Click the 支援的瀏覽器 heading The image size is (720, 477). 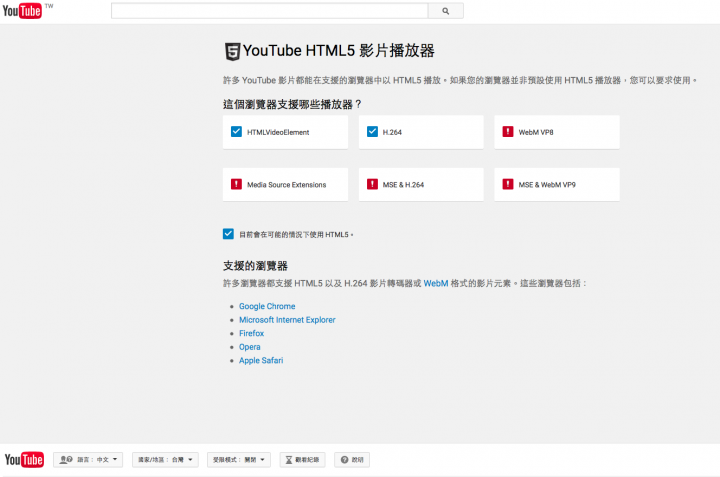tap(255, 266)
